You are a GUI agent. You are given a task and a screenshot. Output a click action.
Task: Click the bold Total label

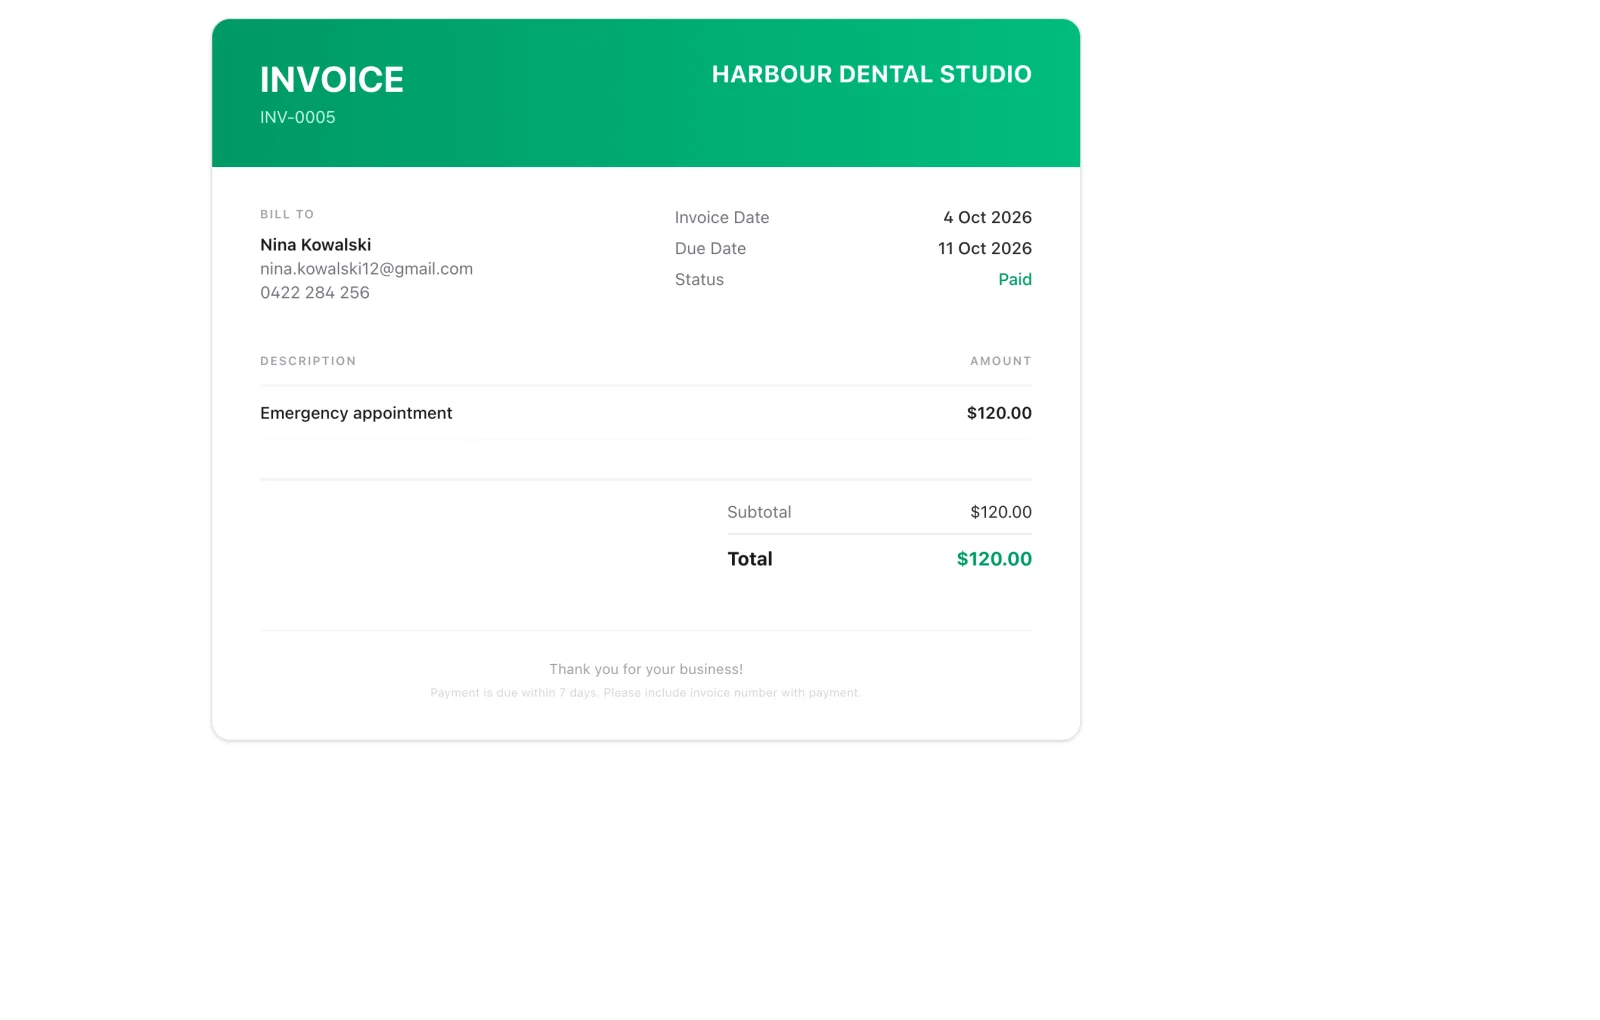click(749, 559)
